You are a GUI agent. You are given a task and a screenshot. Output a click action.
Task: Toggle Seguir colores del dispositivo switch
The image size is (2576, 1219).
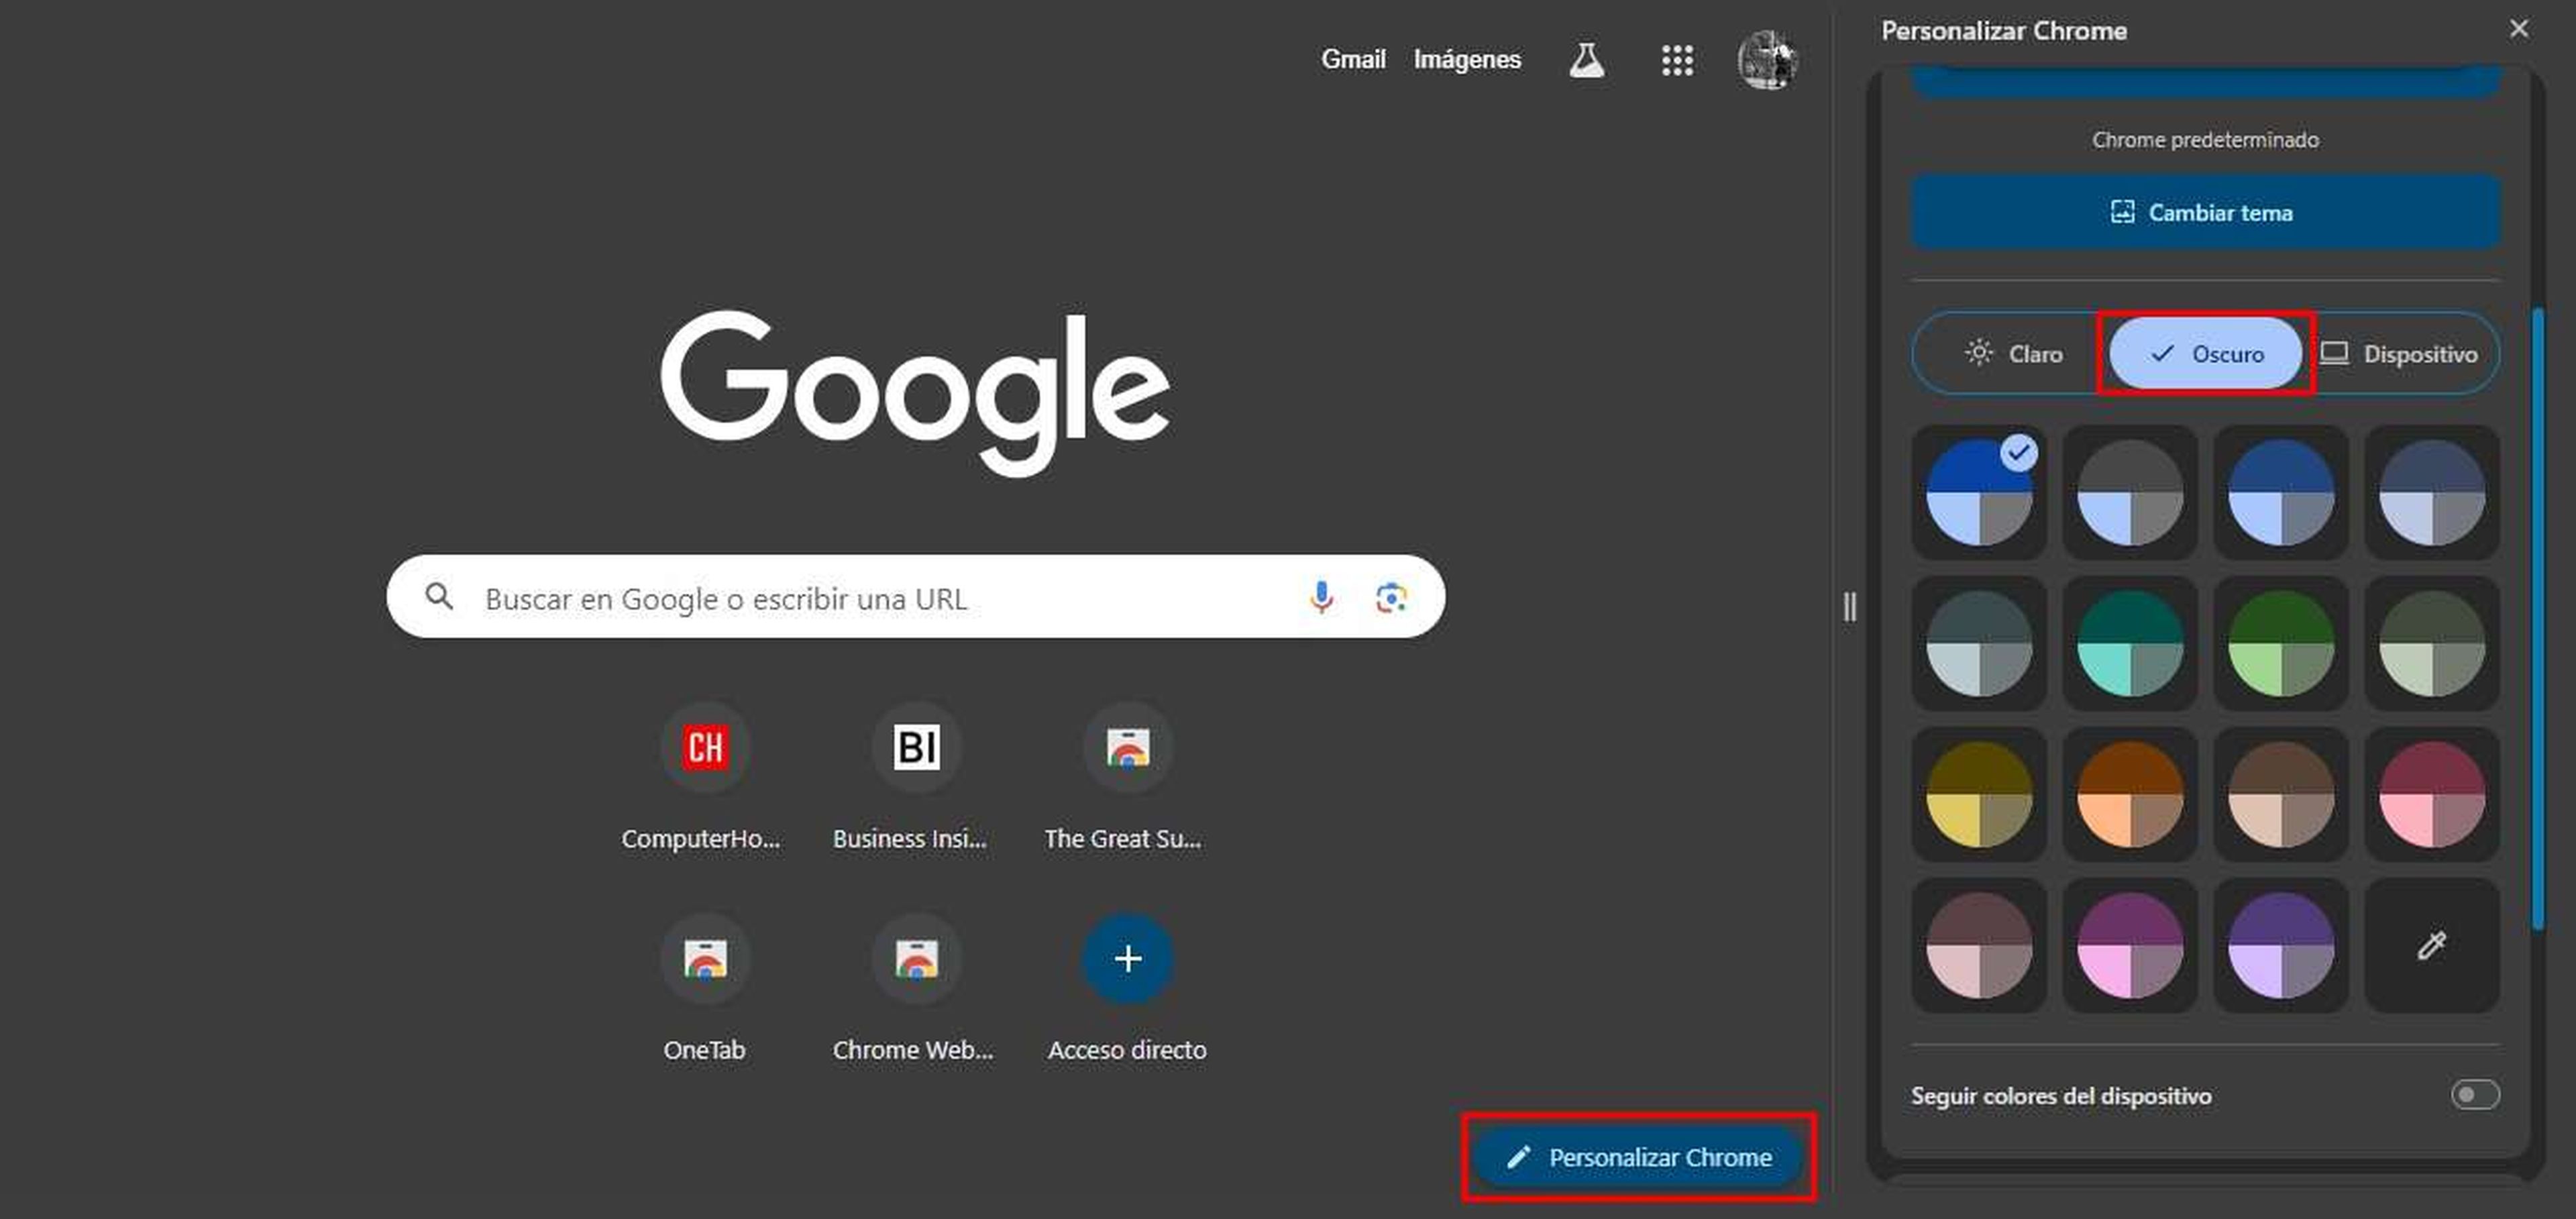2474,1094
